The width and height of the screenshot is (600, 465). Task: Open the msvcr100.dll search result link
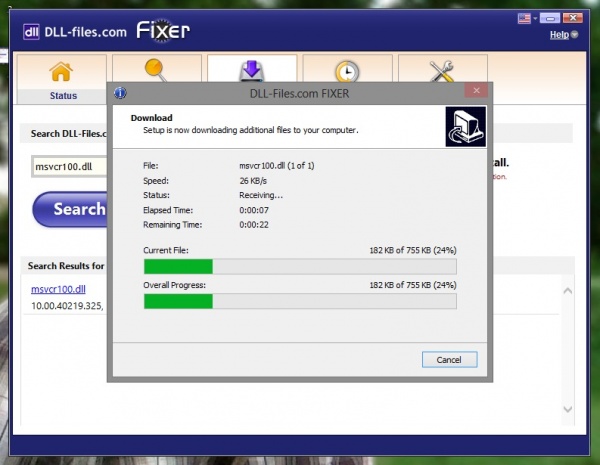point(58,289)
